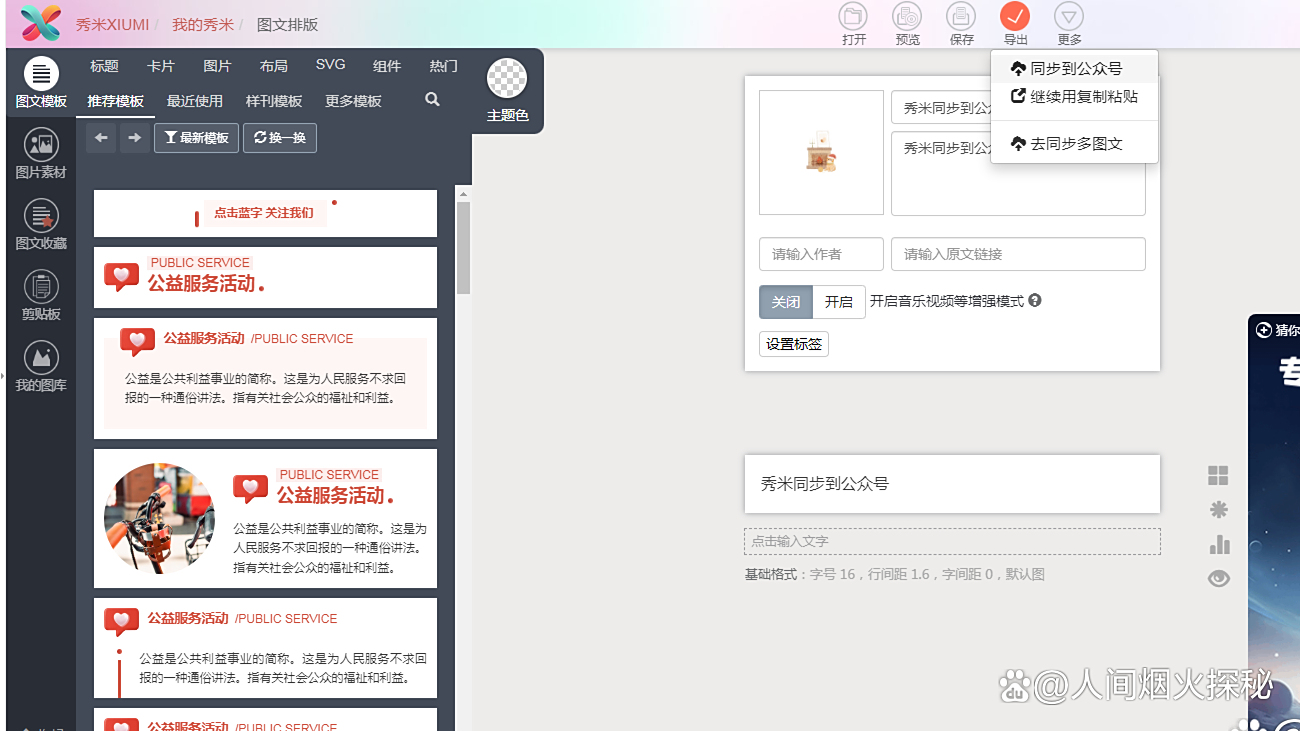
Task: Expand the 更多模板 templates list
Action: tap(353, 101)
